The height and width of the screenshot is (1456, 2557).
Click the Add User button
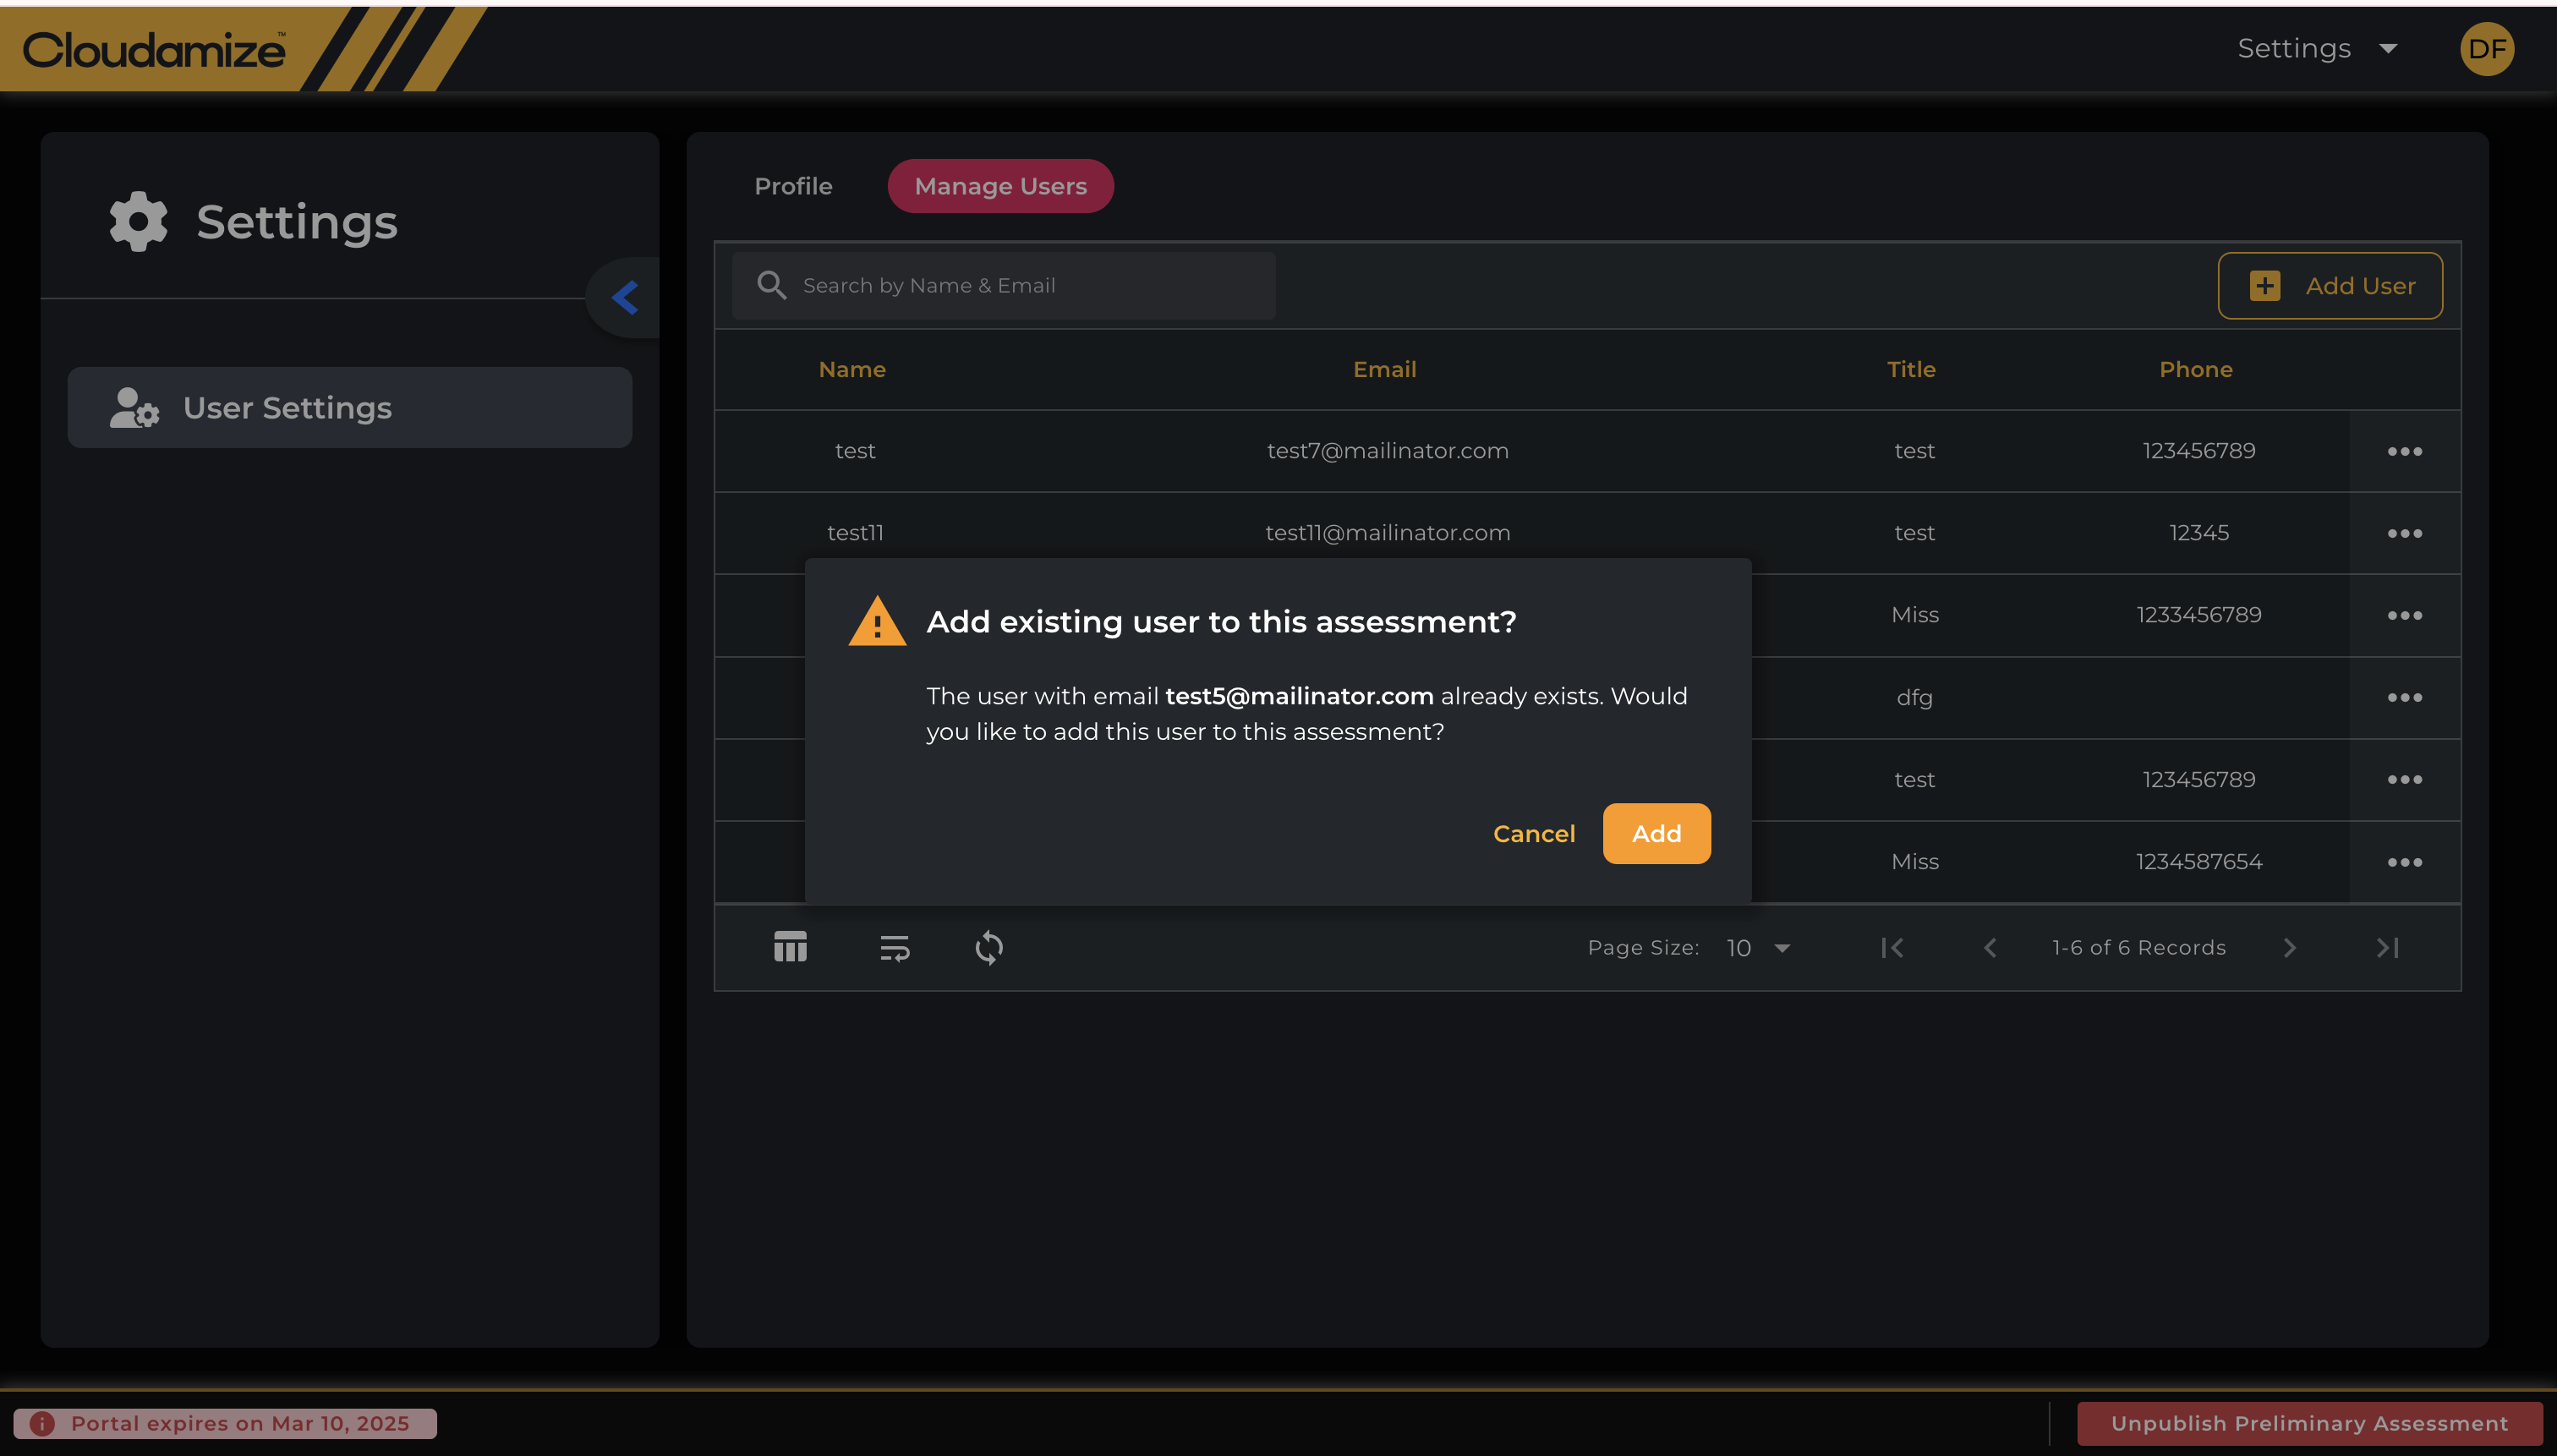[2330, 286]
